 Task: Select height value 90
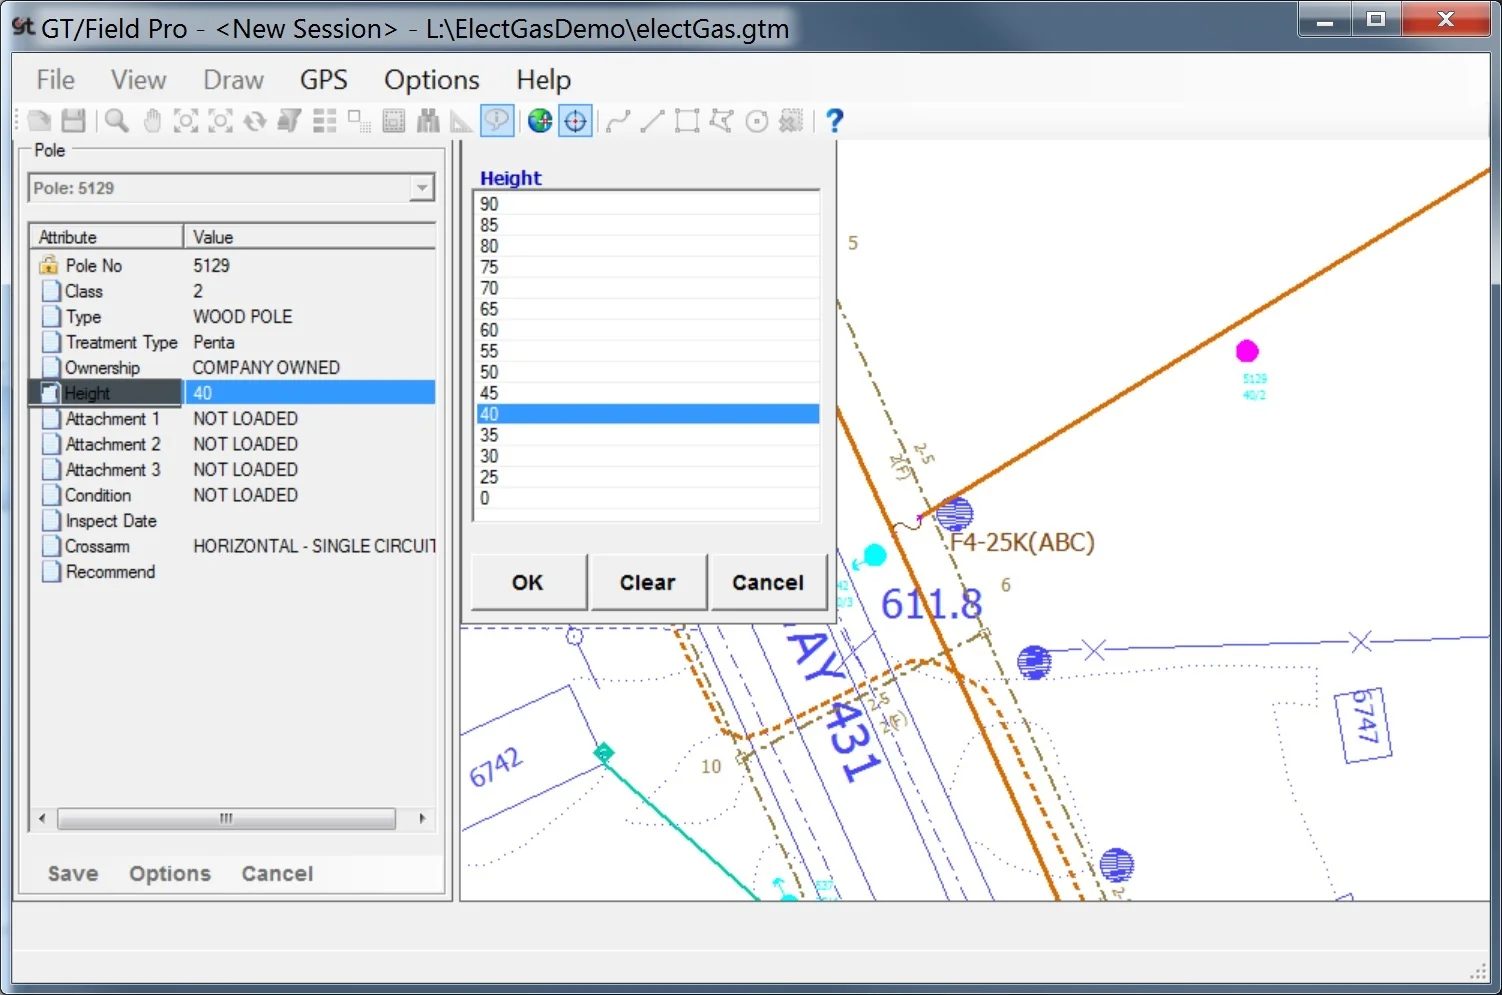tap(648, 204)
